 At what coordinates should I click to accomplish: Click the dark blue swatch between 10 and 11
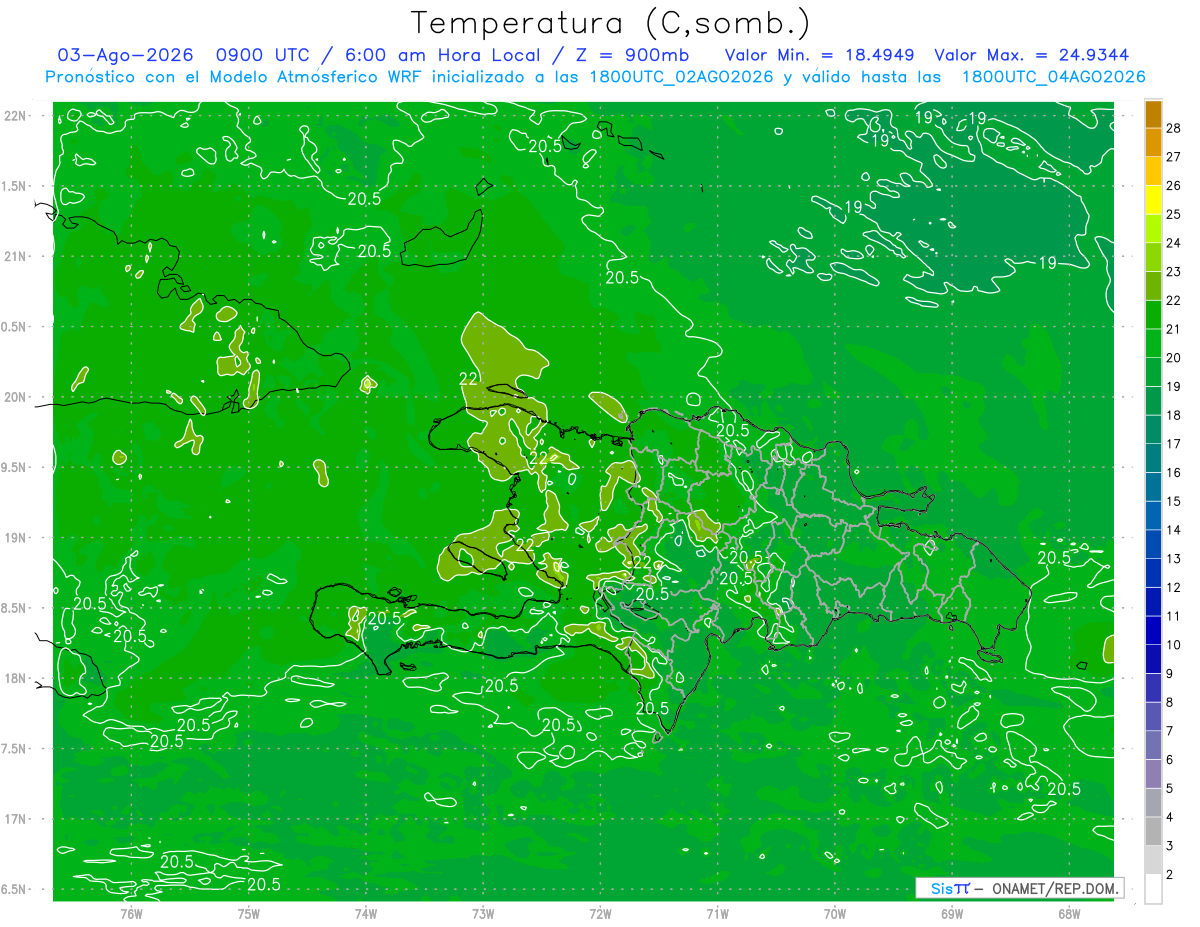[x=1153, y=630]
